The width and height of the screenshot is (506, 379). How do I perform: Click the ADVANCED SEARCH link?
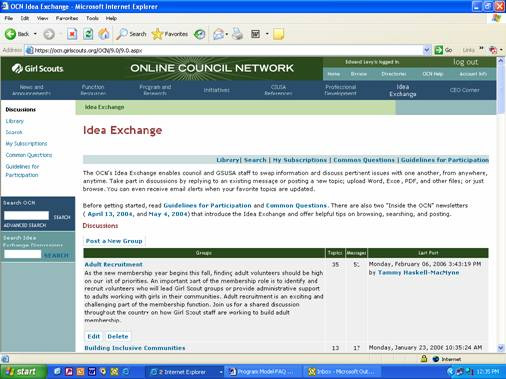pos(25,225)
